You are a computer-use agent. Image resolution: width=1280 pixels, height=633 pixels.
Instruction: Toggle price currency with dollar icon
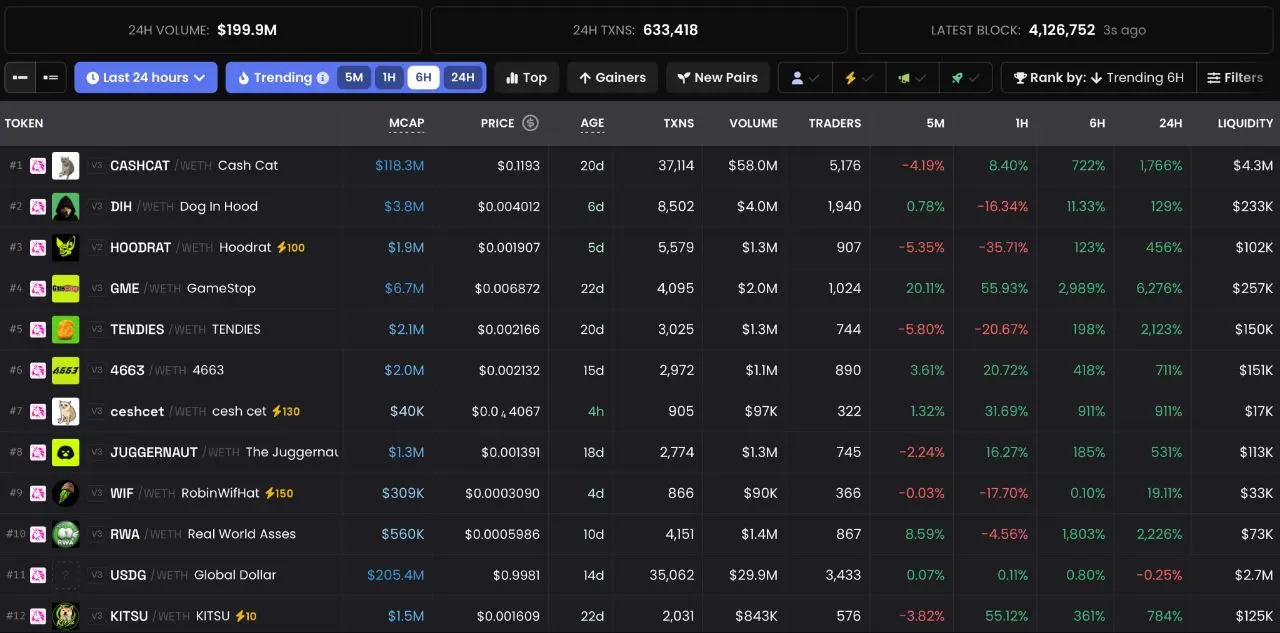pos(531,123)
